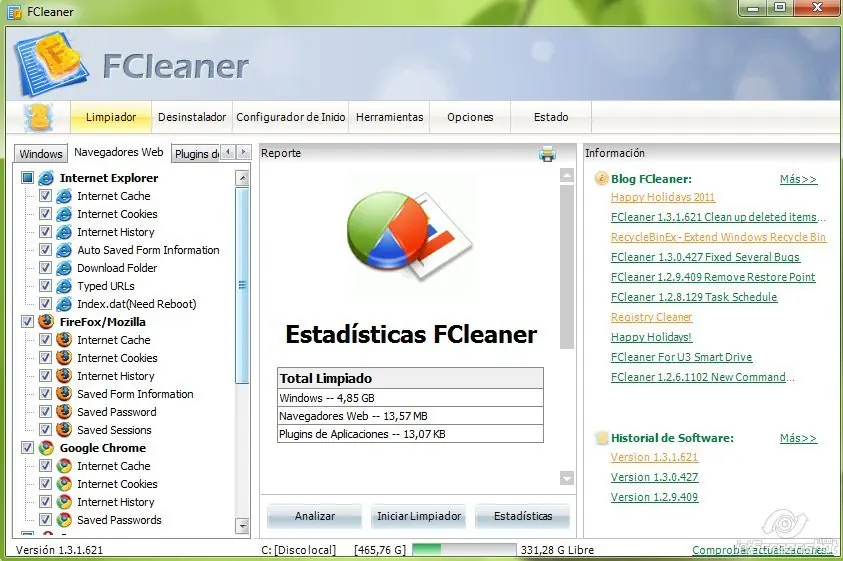Click FCleaner title bar app icon
Image resolution: width=843 pixels, height=561 pixels.
pyautogui.click(x=15, y=12)
